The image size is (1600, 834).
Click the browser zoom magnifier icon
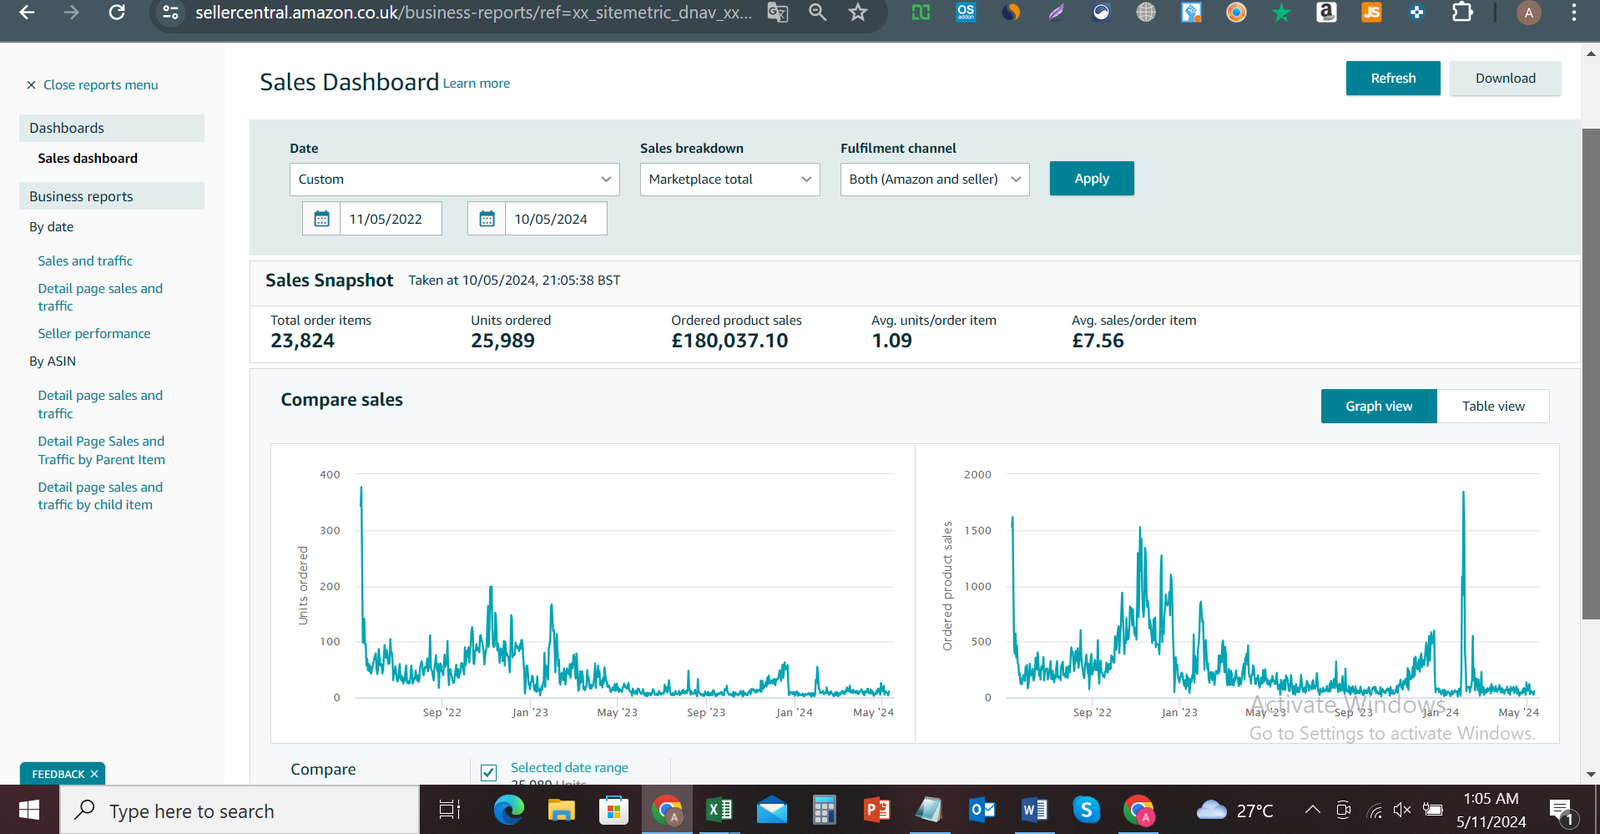point(818,13)
